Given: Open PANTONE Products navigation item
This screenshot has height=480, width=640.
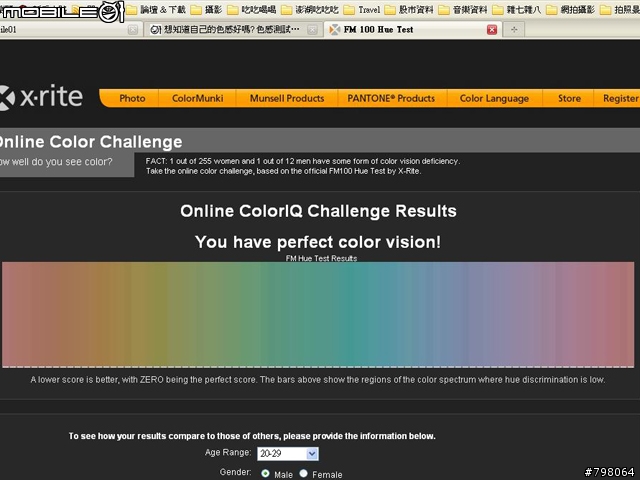Looking at the screenshot, I should pos(391,98).
